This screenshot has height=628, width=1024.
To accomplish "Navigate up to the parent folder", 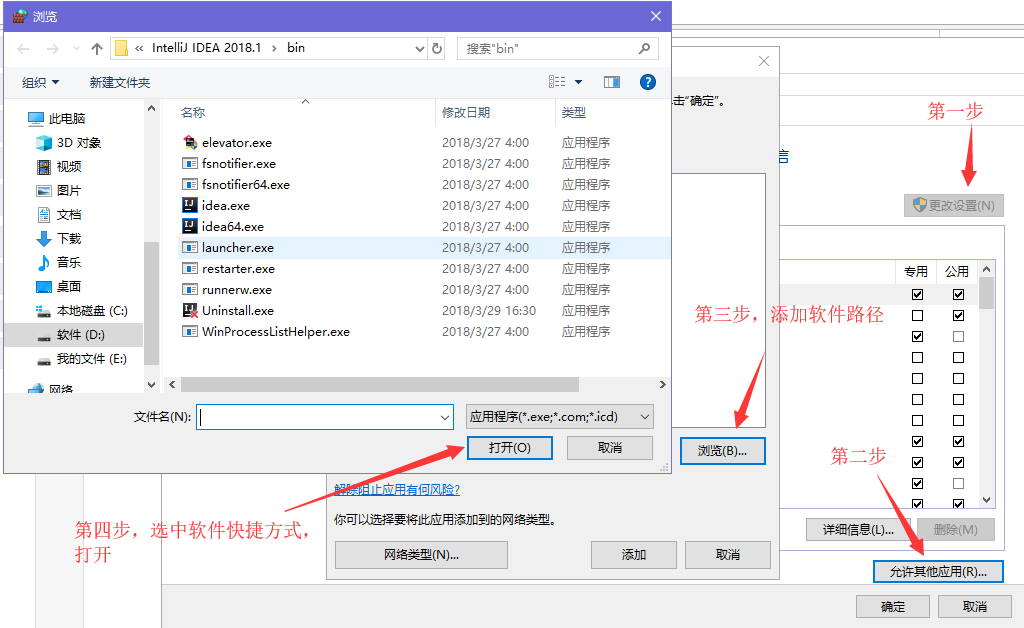I will coord(96,47).
